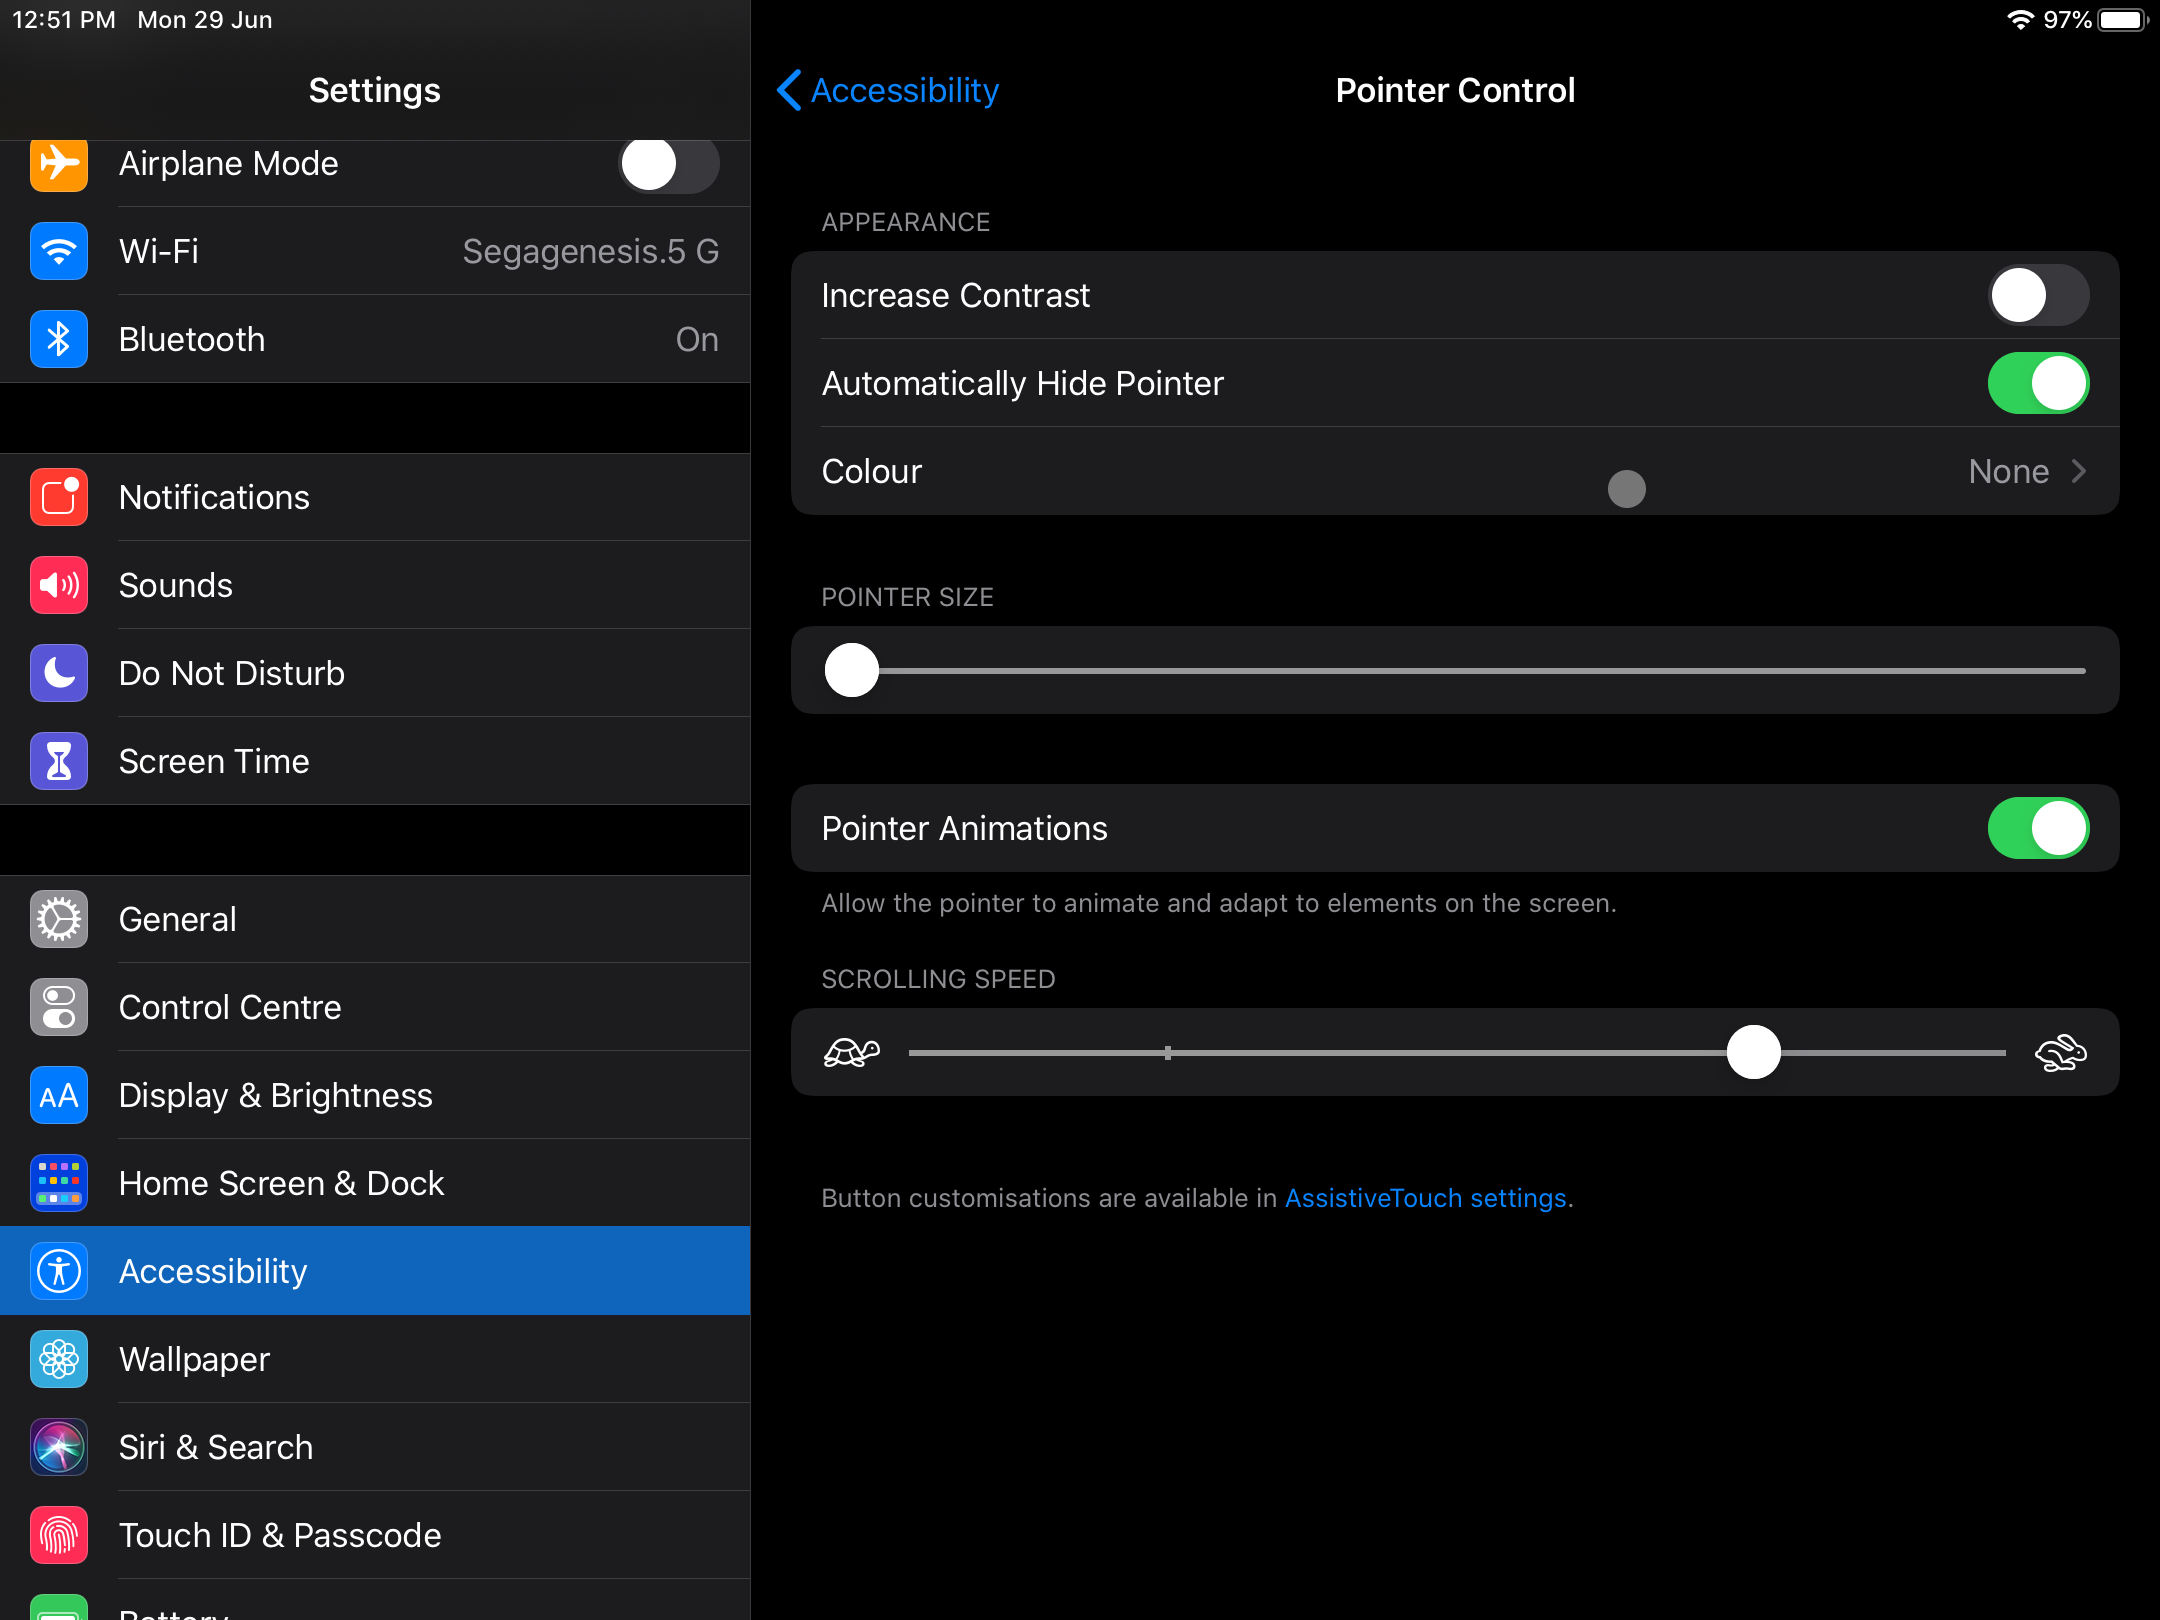Open Wi-Fi settings row
The height and width of the screenshot is (1620, 2160).
[375, 251]
